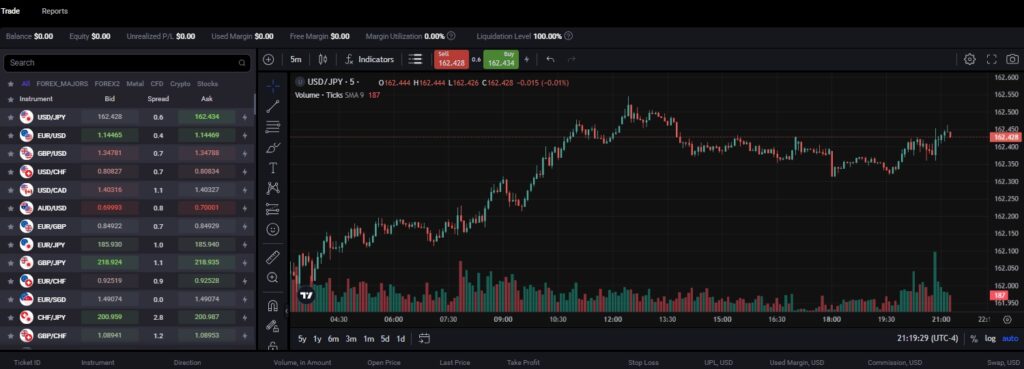Switch to the Trade tab
1024x369 pixels.
[x=10, y=11]
